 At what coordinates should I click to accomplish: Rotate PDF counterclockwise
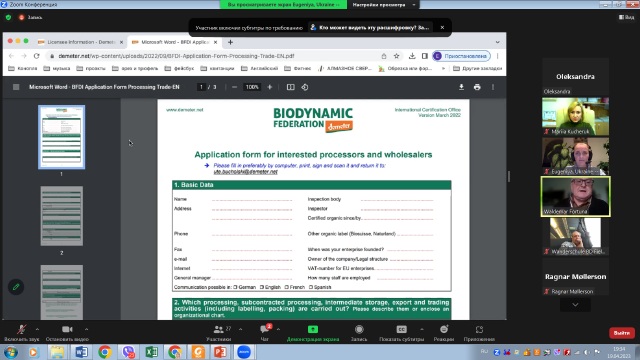coord(305,87)
